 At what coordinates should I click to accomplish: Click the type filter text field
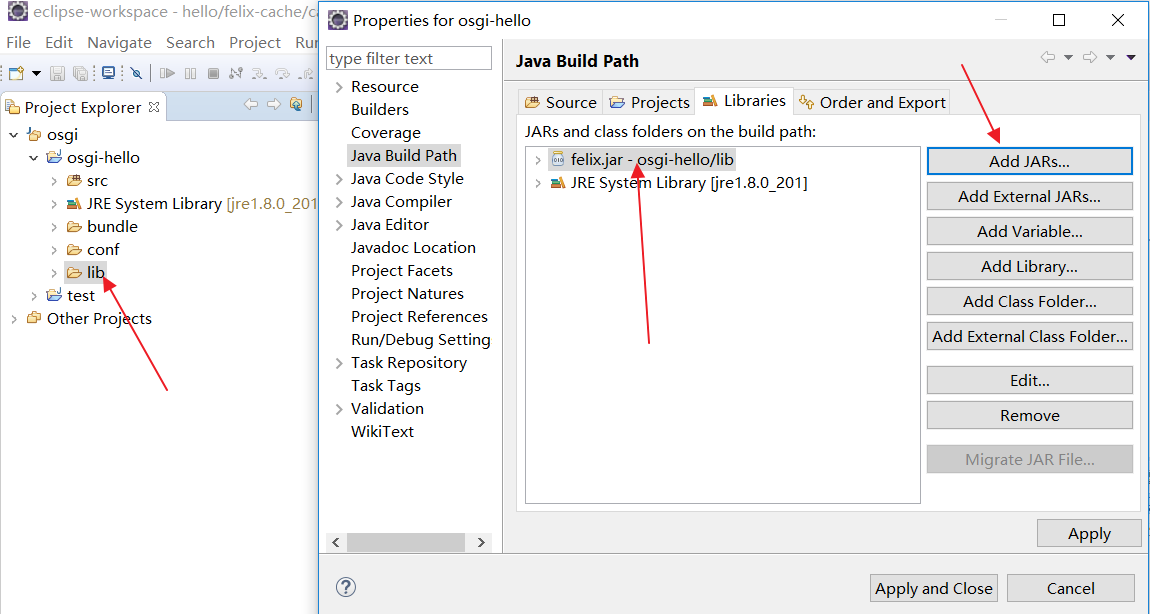[409, 59]
